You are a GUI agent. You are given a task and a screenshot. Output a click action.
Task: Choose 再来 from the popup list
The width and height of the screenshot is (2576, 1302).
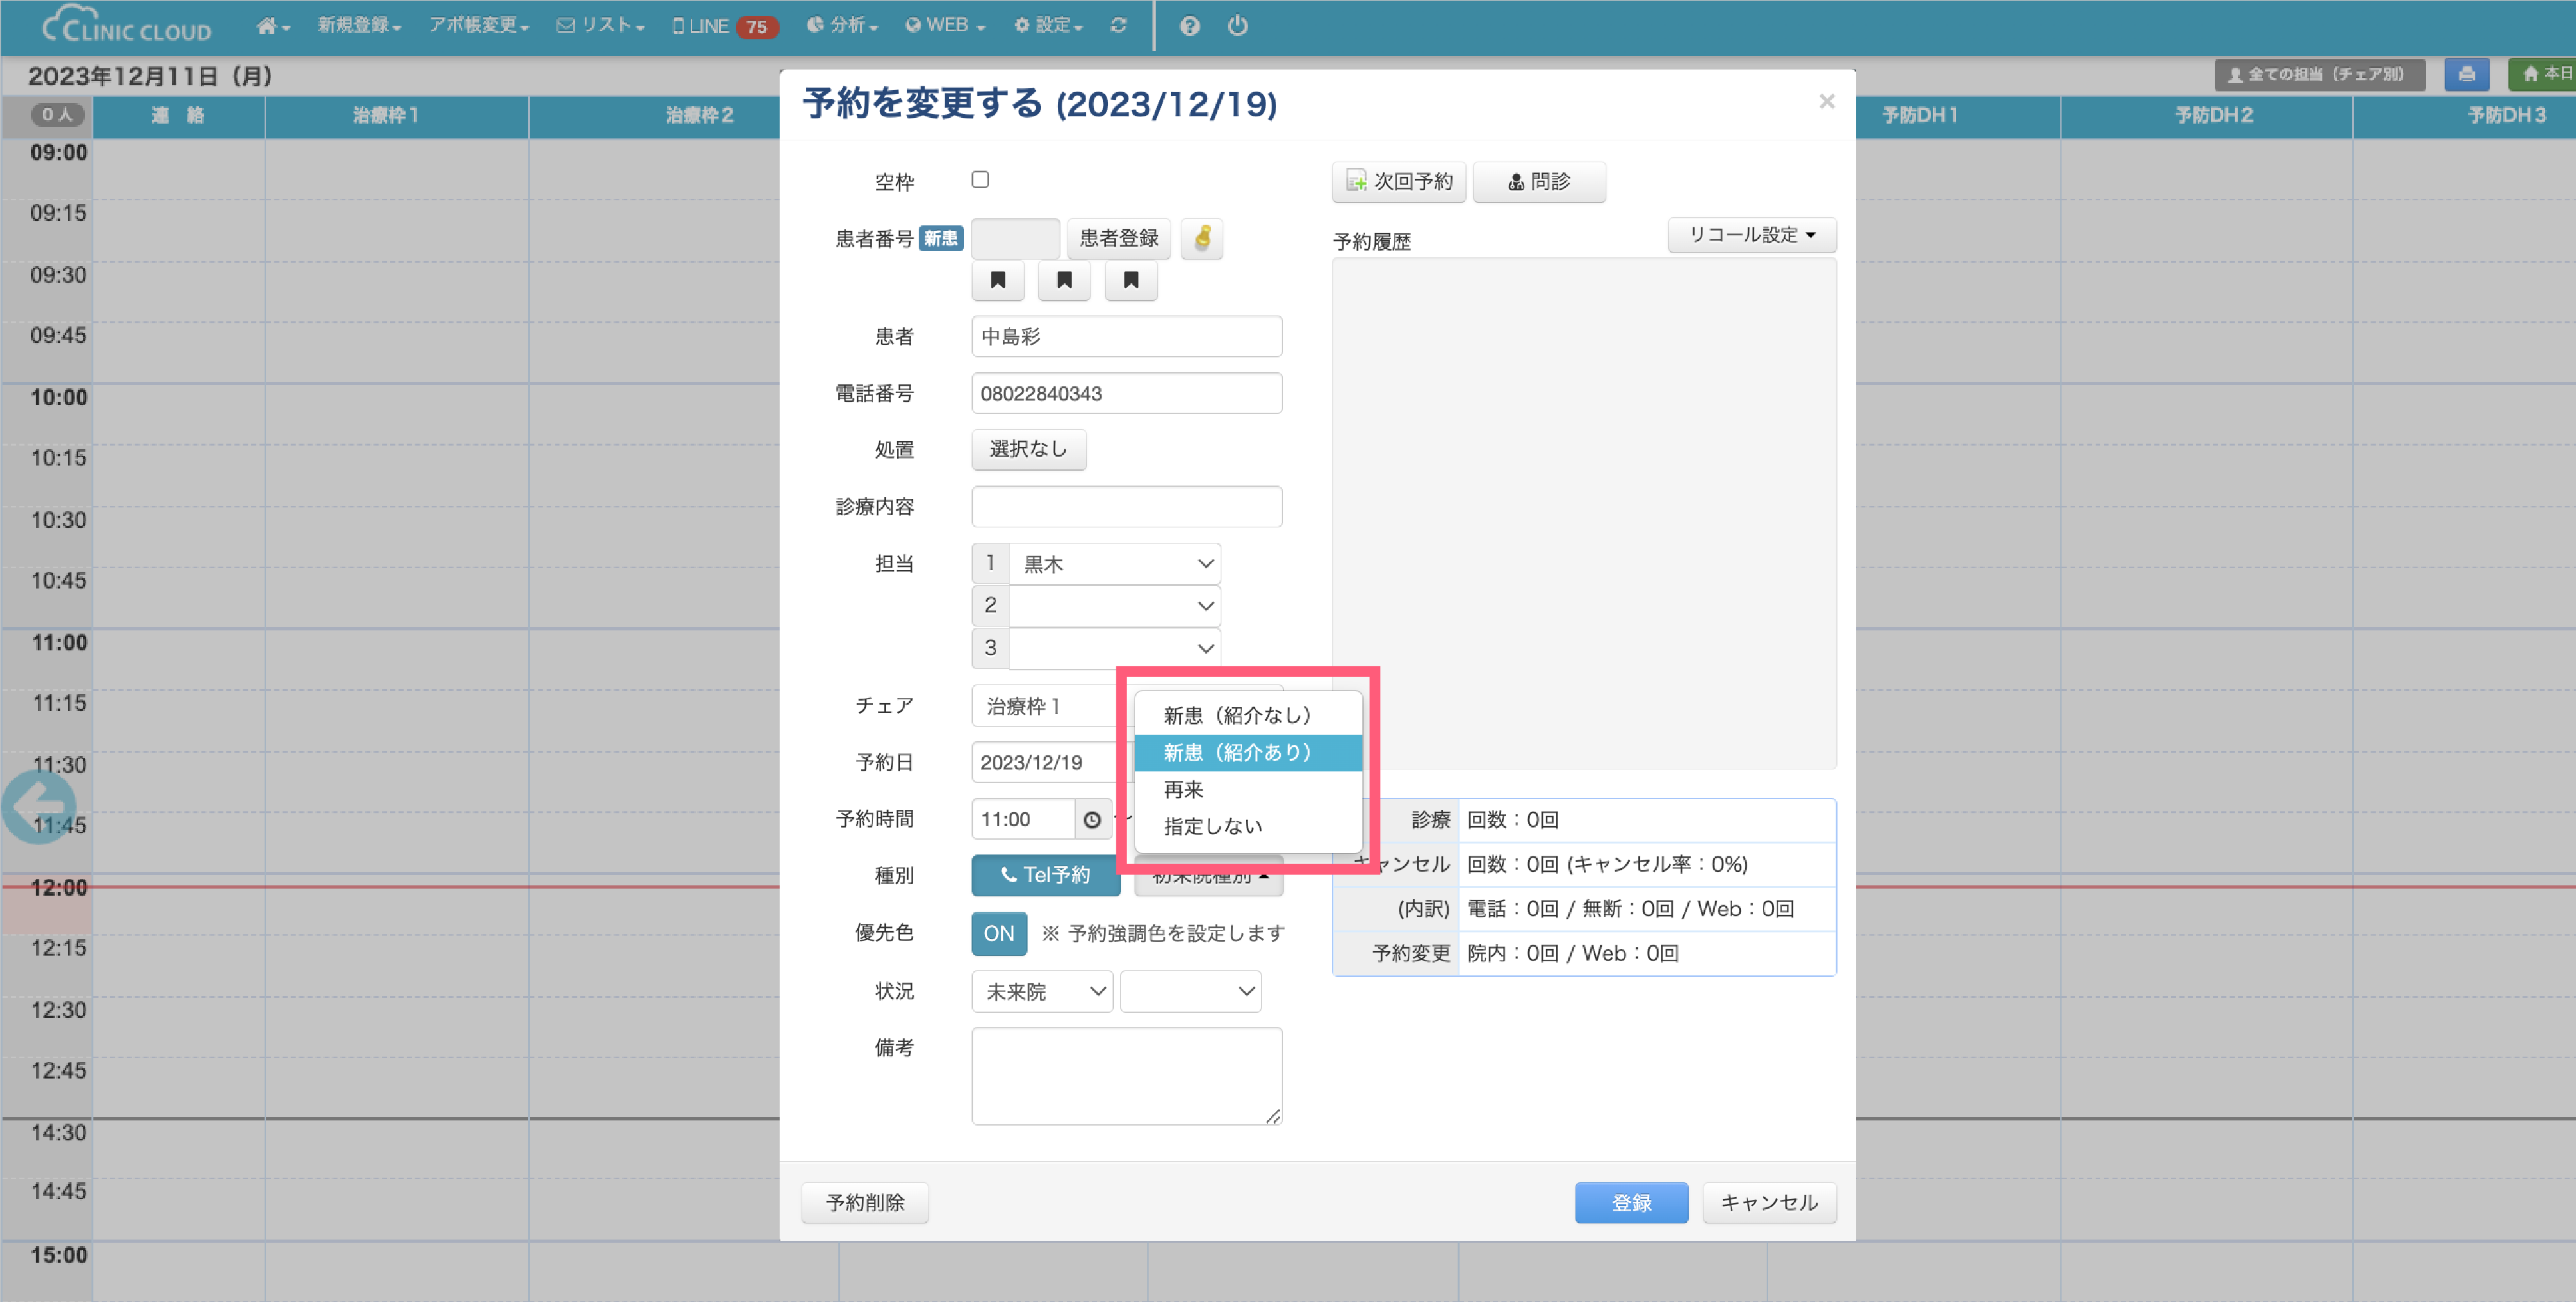coord(1183,790)
